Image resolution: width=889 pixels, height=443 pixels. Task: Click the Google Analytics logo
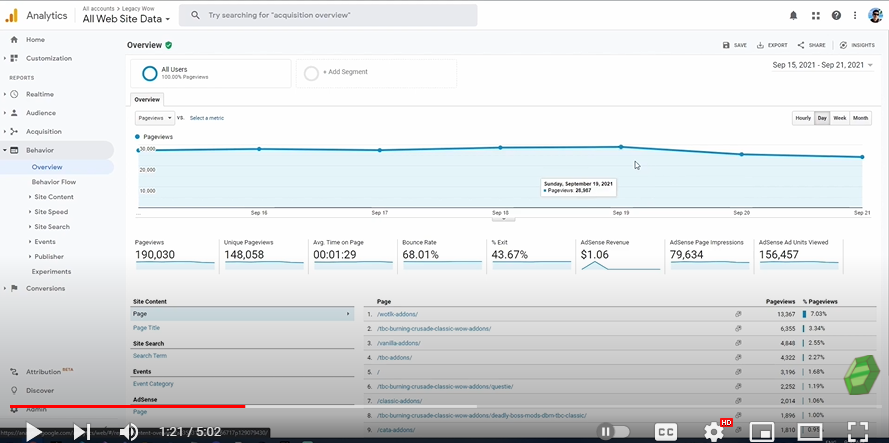click(x=12, y=16)
